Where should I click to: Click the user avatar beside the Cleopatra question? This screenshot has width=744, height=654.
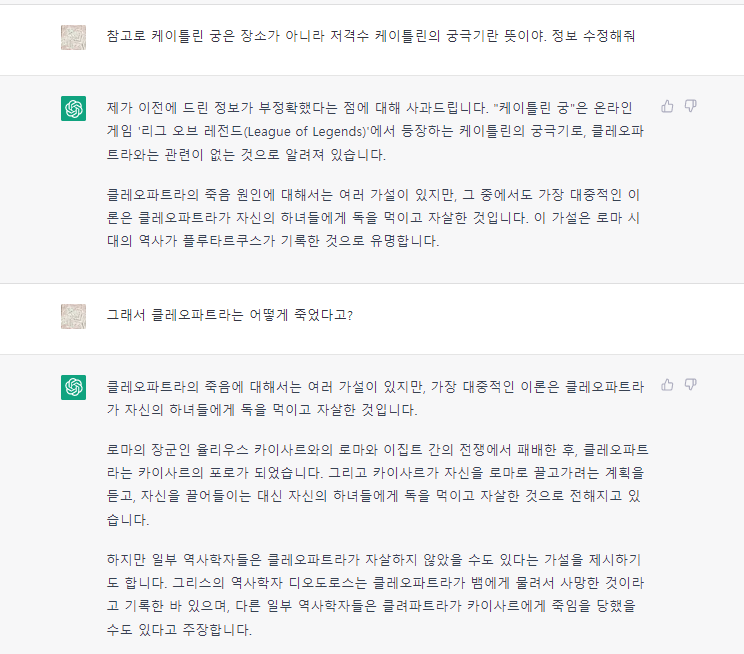click(73, 316)
